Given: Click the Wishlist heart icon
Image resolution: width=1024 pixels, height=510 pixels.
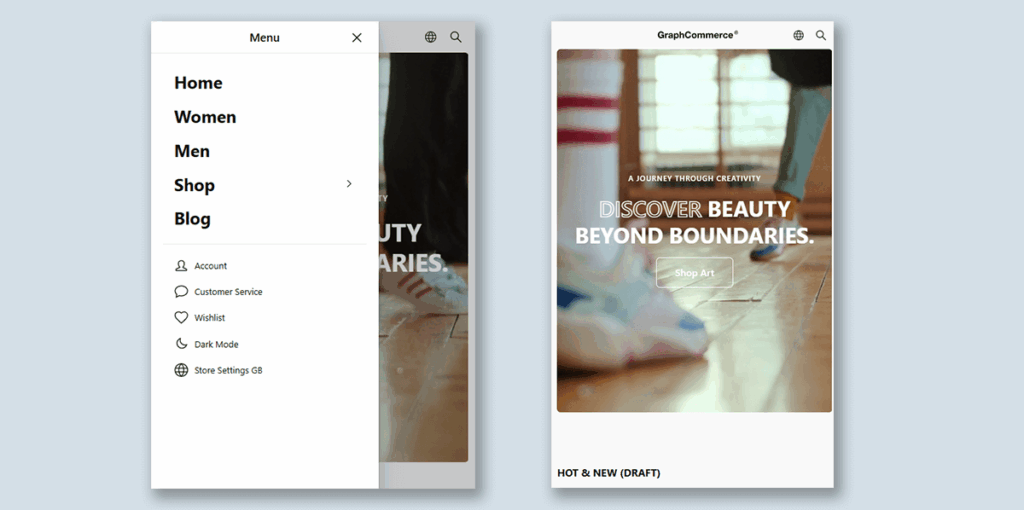Looking at the screenshot, I should (x=181, y=318).
